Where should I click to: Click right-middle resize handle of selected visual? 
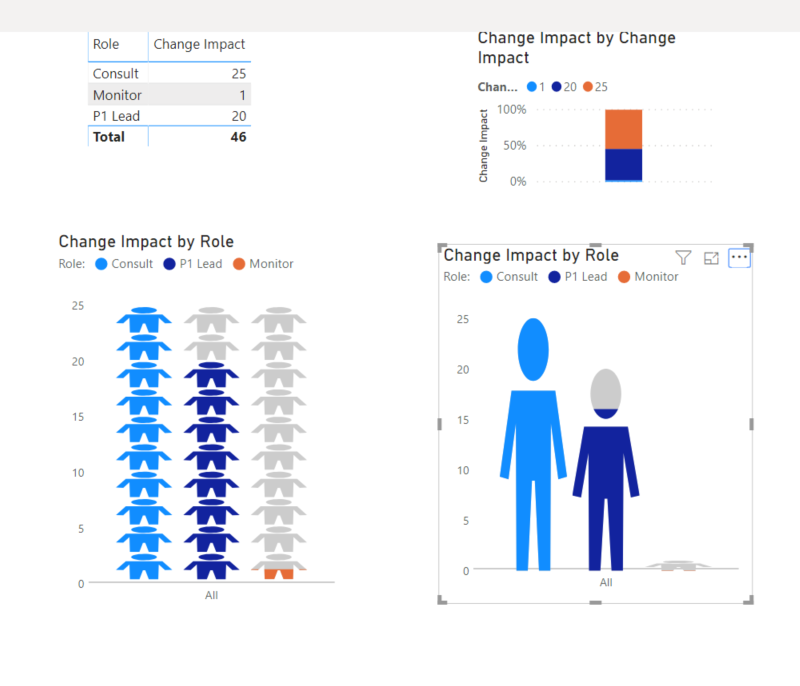(751, 424)
